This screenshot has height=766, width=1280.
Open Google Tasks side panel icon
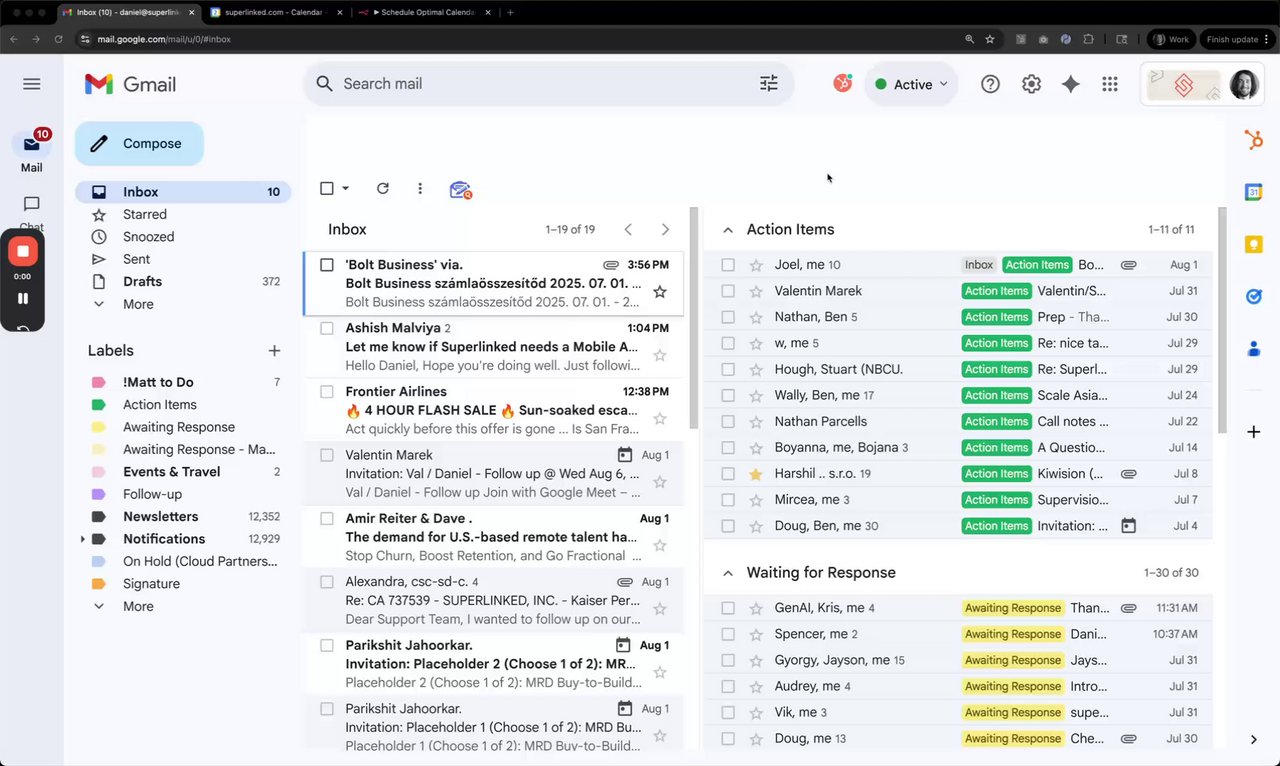pos(1253,296)
